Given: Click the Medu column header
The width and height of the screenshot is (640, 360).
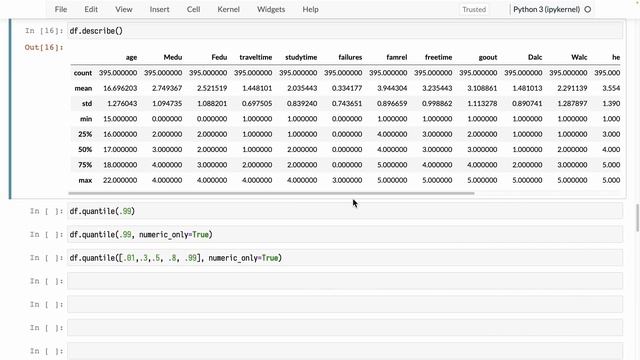Looking at the screenshot, I should (173, 58).
